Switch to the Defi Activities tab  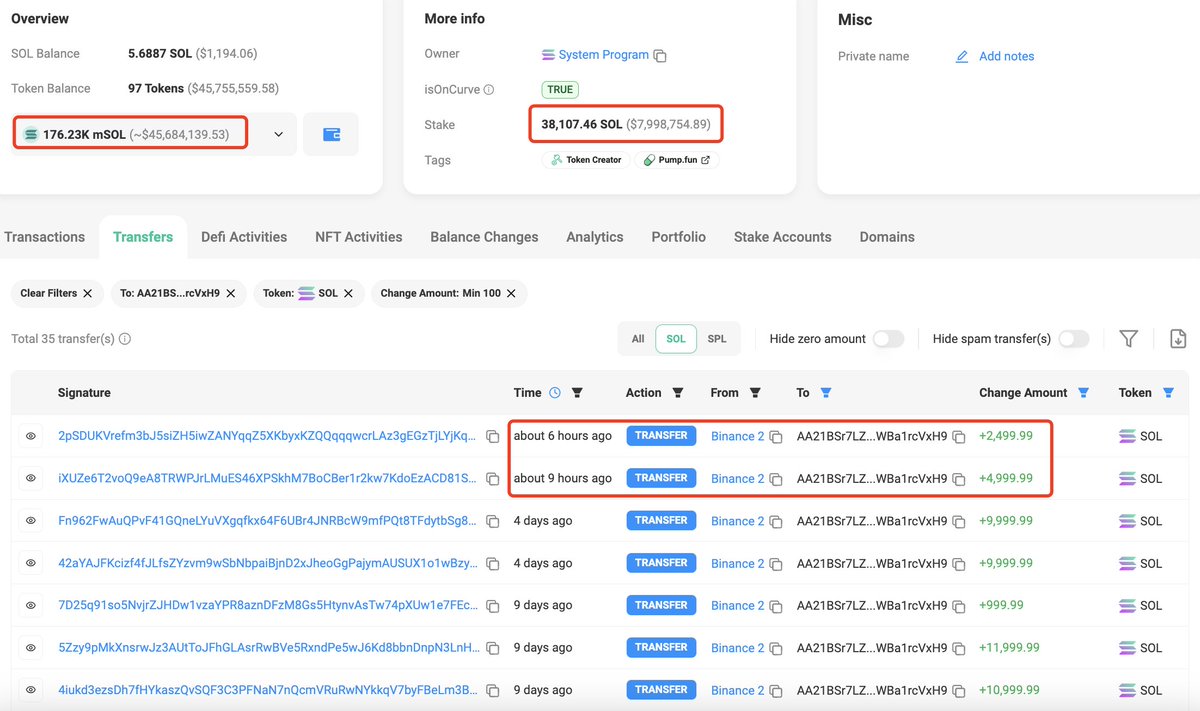point(244,237)
